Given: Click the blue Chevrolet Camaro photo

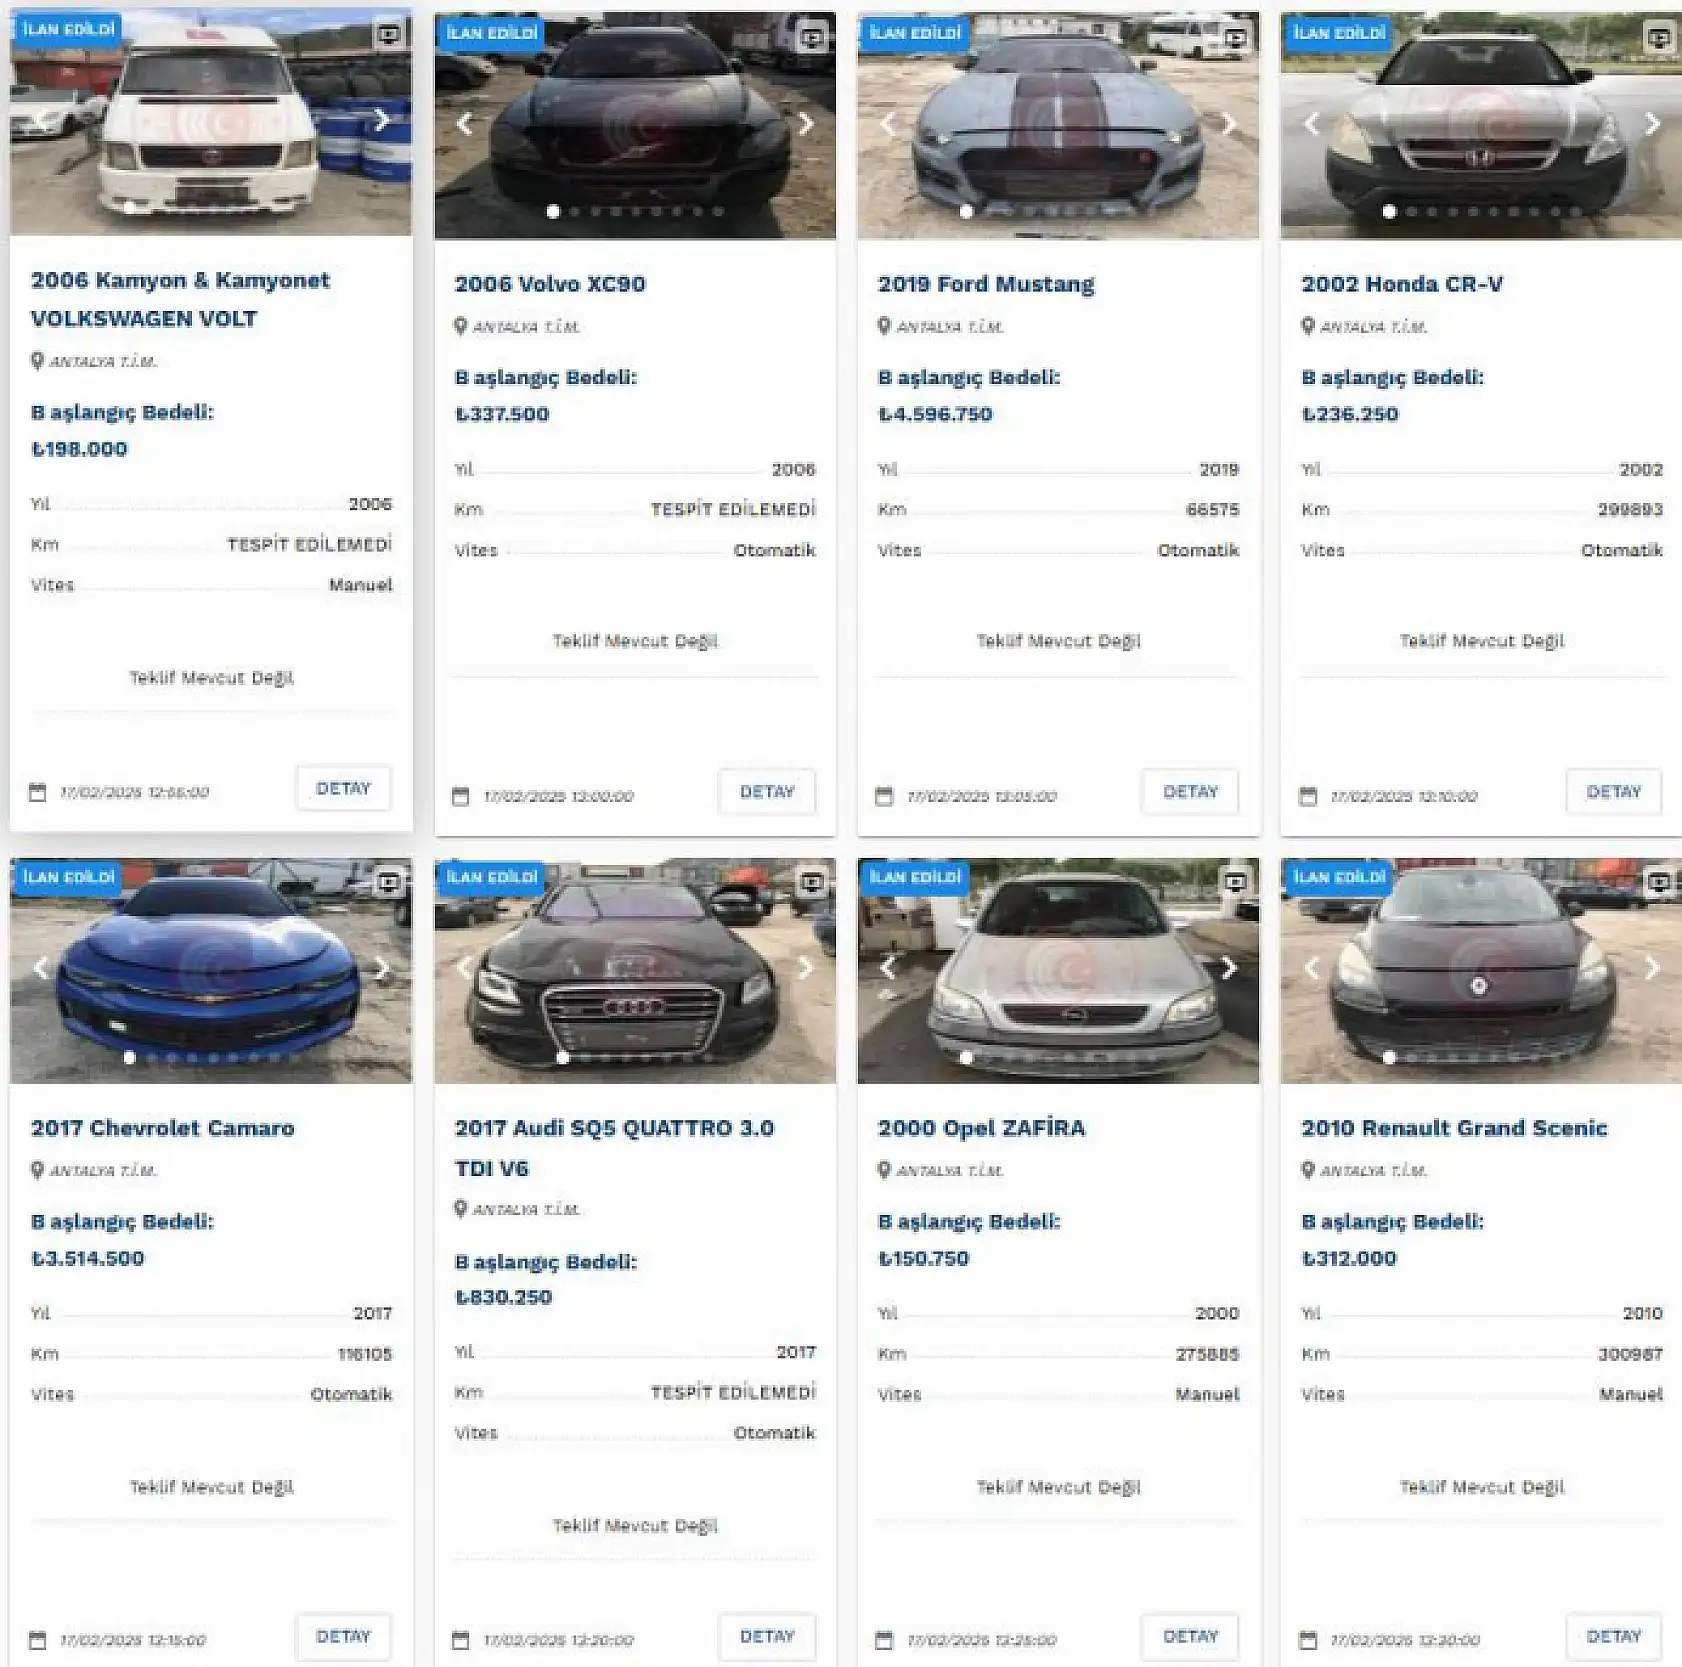Looking at the screenshot, I should pos(211,970).
